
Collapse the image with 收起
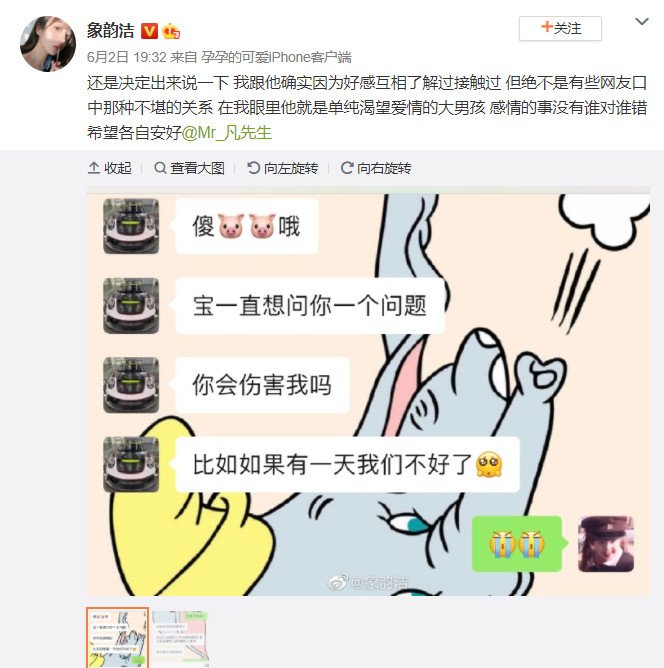pyautogui.click(x=109, y=168)
